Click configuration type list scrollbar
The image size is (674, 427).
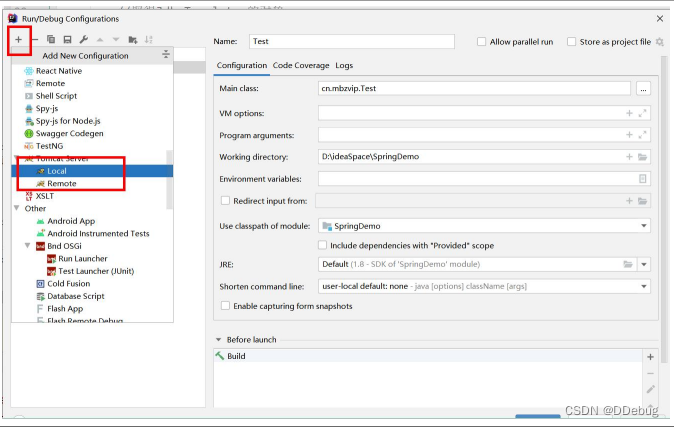tap(169, 179)
